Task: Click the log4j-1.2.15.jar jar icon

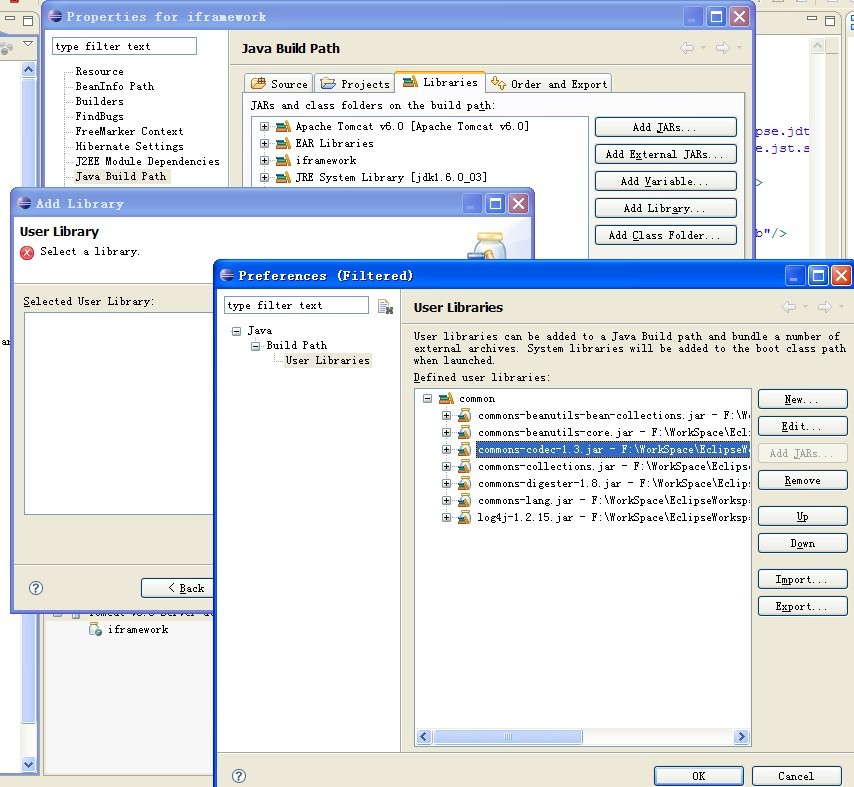Action: (464, 518)
